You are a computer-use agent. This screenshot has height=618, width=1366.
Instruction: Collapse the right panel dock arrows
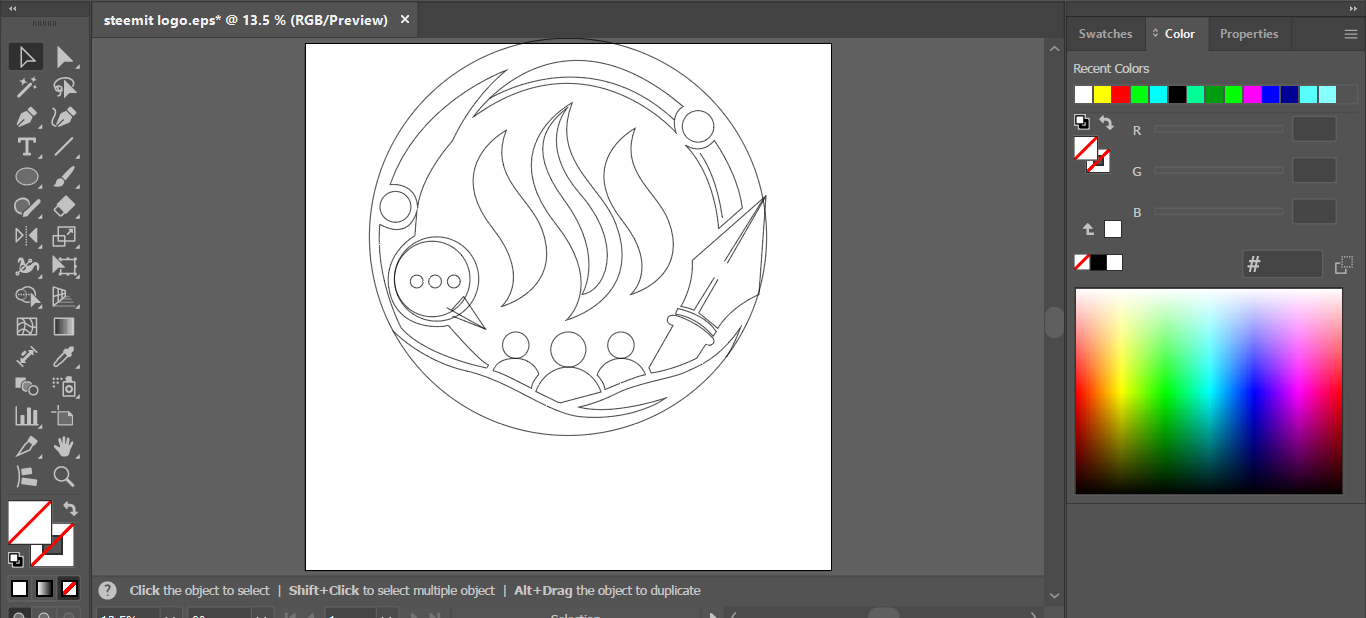(1353, 7)
